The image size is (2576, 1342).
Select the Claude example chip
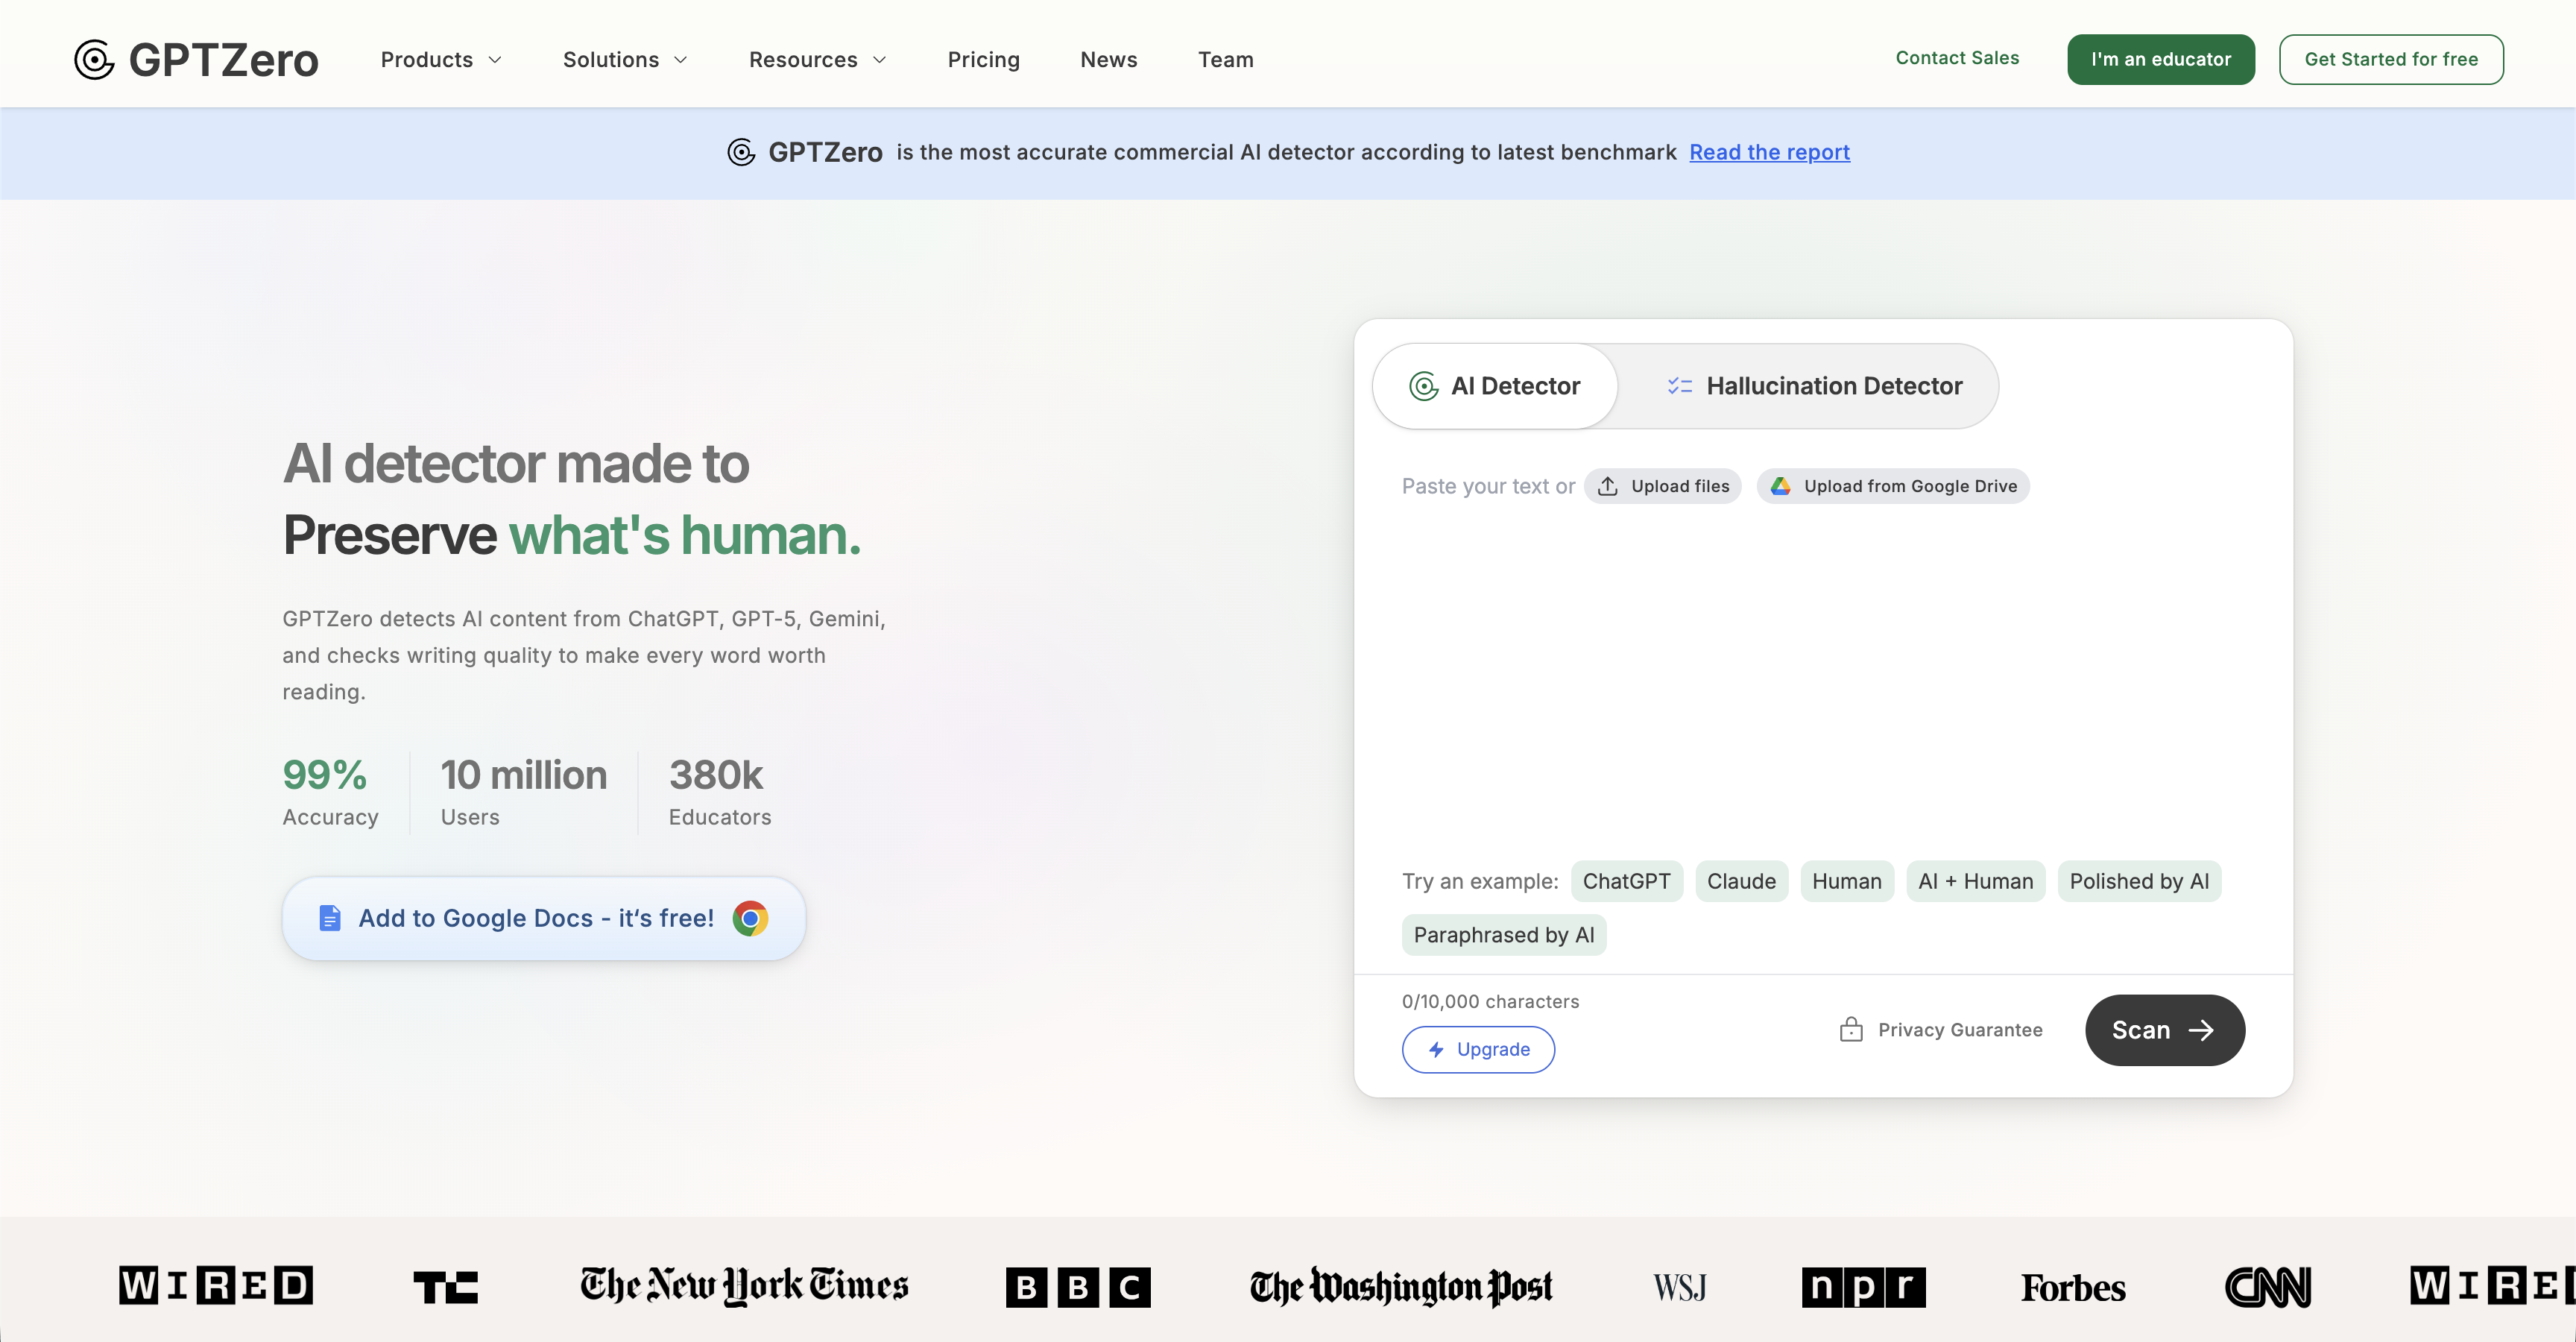click(x=1741, y=881)
